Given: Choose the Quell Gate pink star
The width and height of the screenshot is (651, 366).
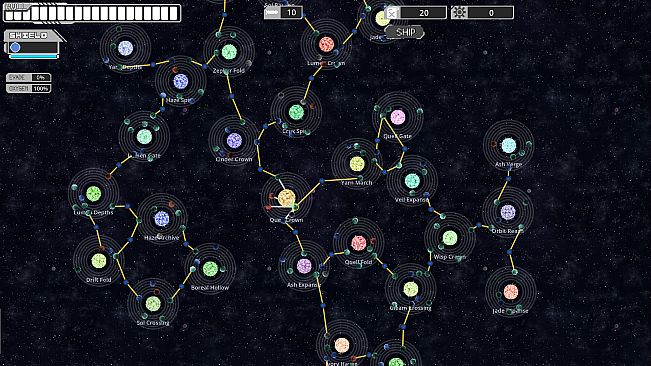Looking at the screenshot, I should (398, 117).
